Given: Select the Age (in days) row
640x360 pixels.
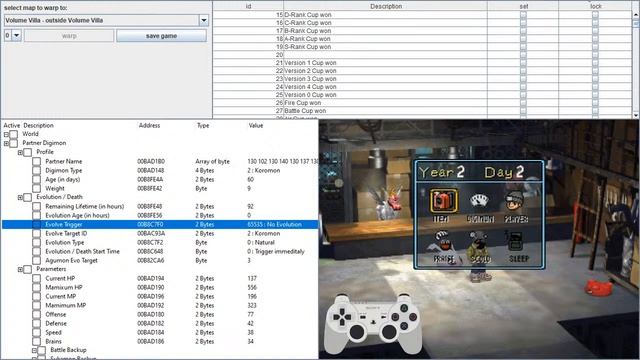Looking at the screenshot, I should click(160, 179).
